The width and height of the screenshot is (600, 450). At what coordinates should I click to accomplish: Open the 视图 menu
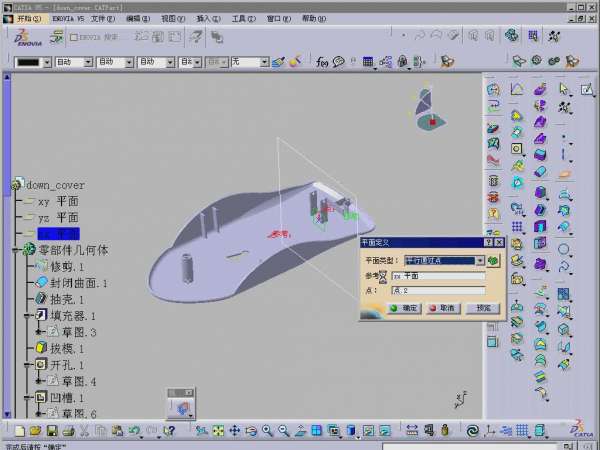(173, 18)
